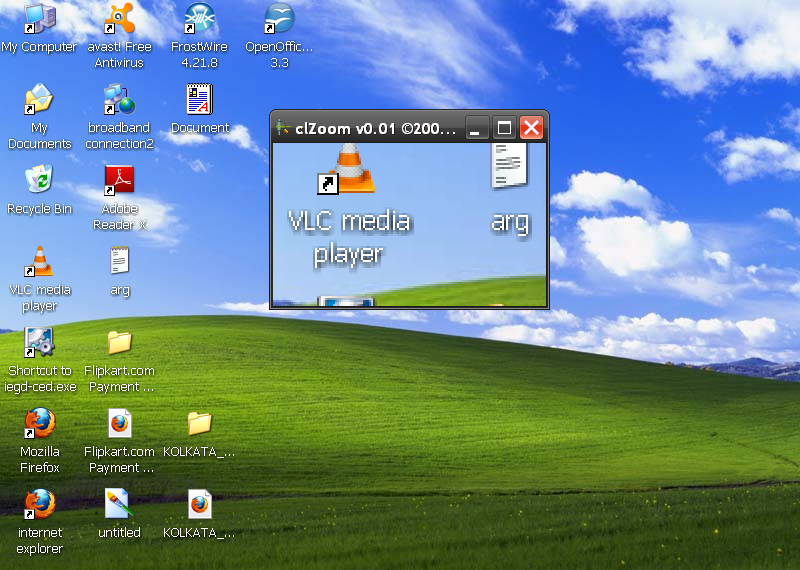Select the FrostWire 4.21.8 shortcut
This screenshot has height=570, width=800.
(199, 18)
